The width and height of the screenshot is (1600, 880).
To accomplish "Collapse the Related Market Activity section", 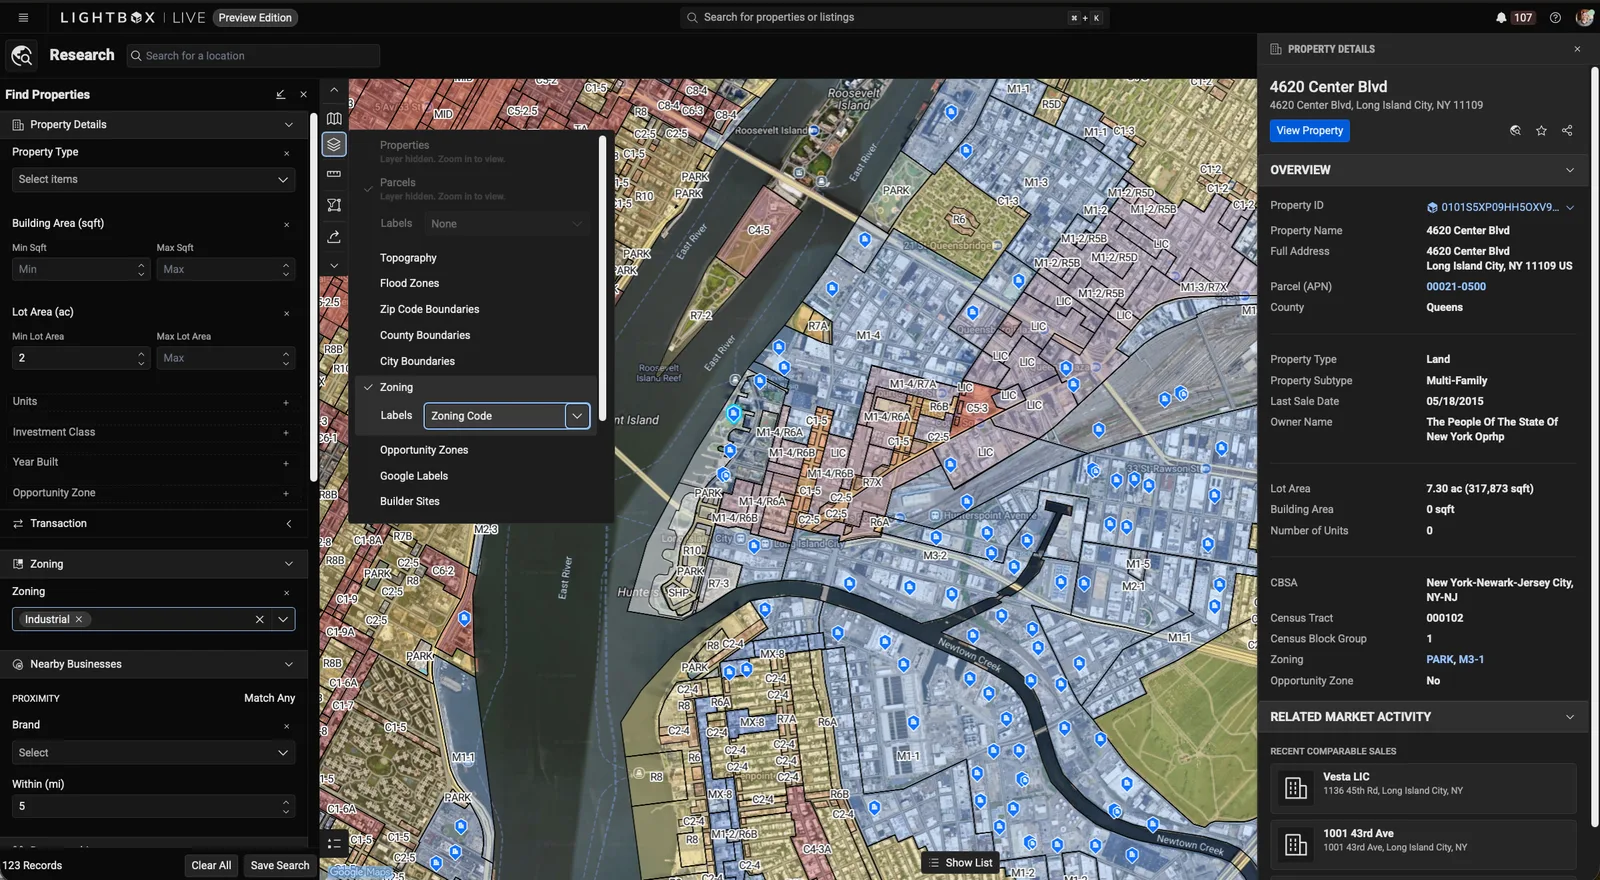I will tap(1569, 717).
